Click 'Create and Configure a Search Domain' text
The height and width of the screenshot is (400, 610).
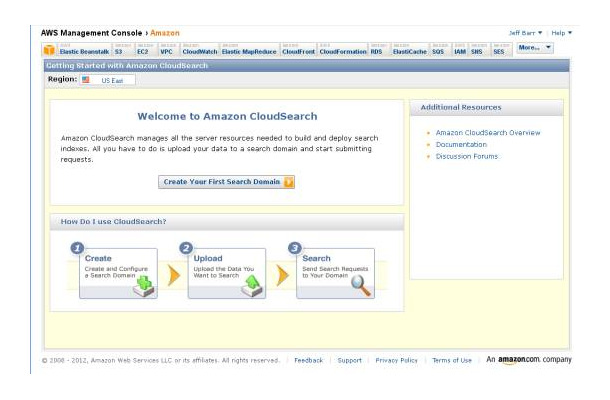(x=116, y=272)
